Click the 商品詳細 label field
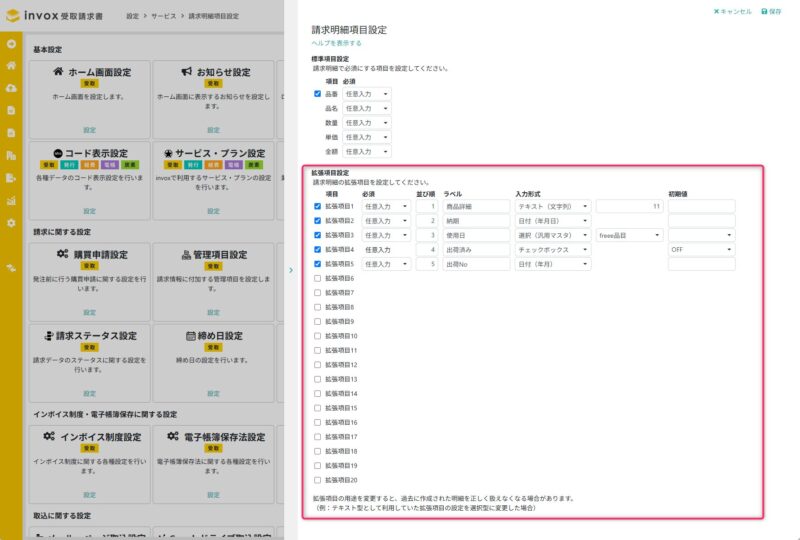Screen dimensions: 800x540 coord(477,206)
